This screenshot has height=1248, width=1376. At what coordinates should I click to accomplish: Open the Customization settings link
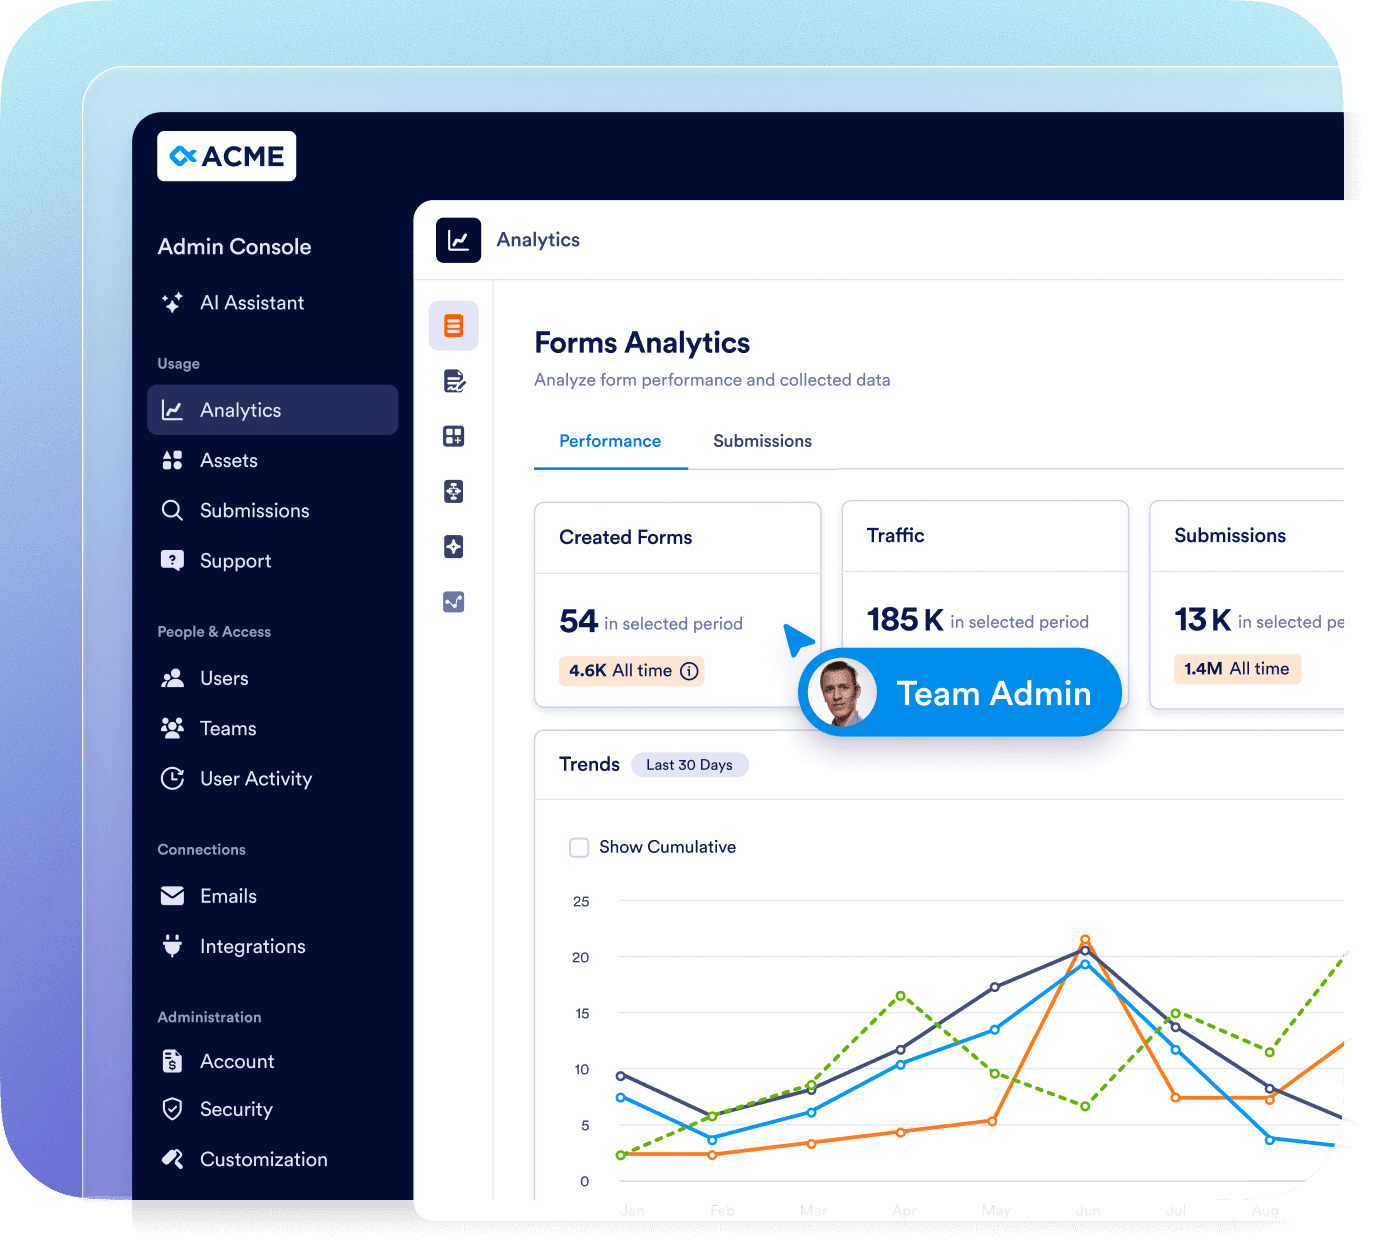[263, 1159]
